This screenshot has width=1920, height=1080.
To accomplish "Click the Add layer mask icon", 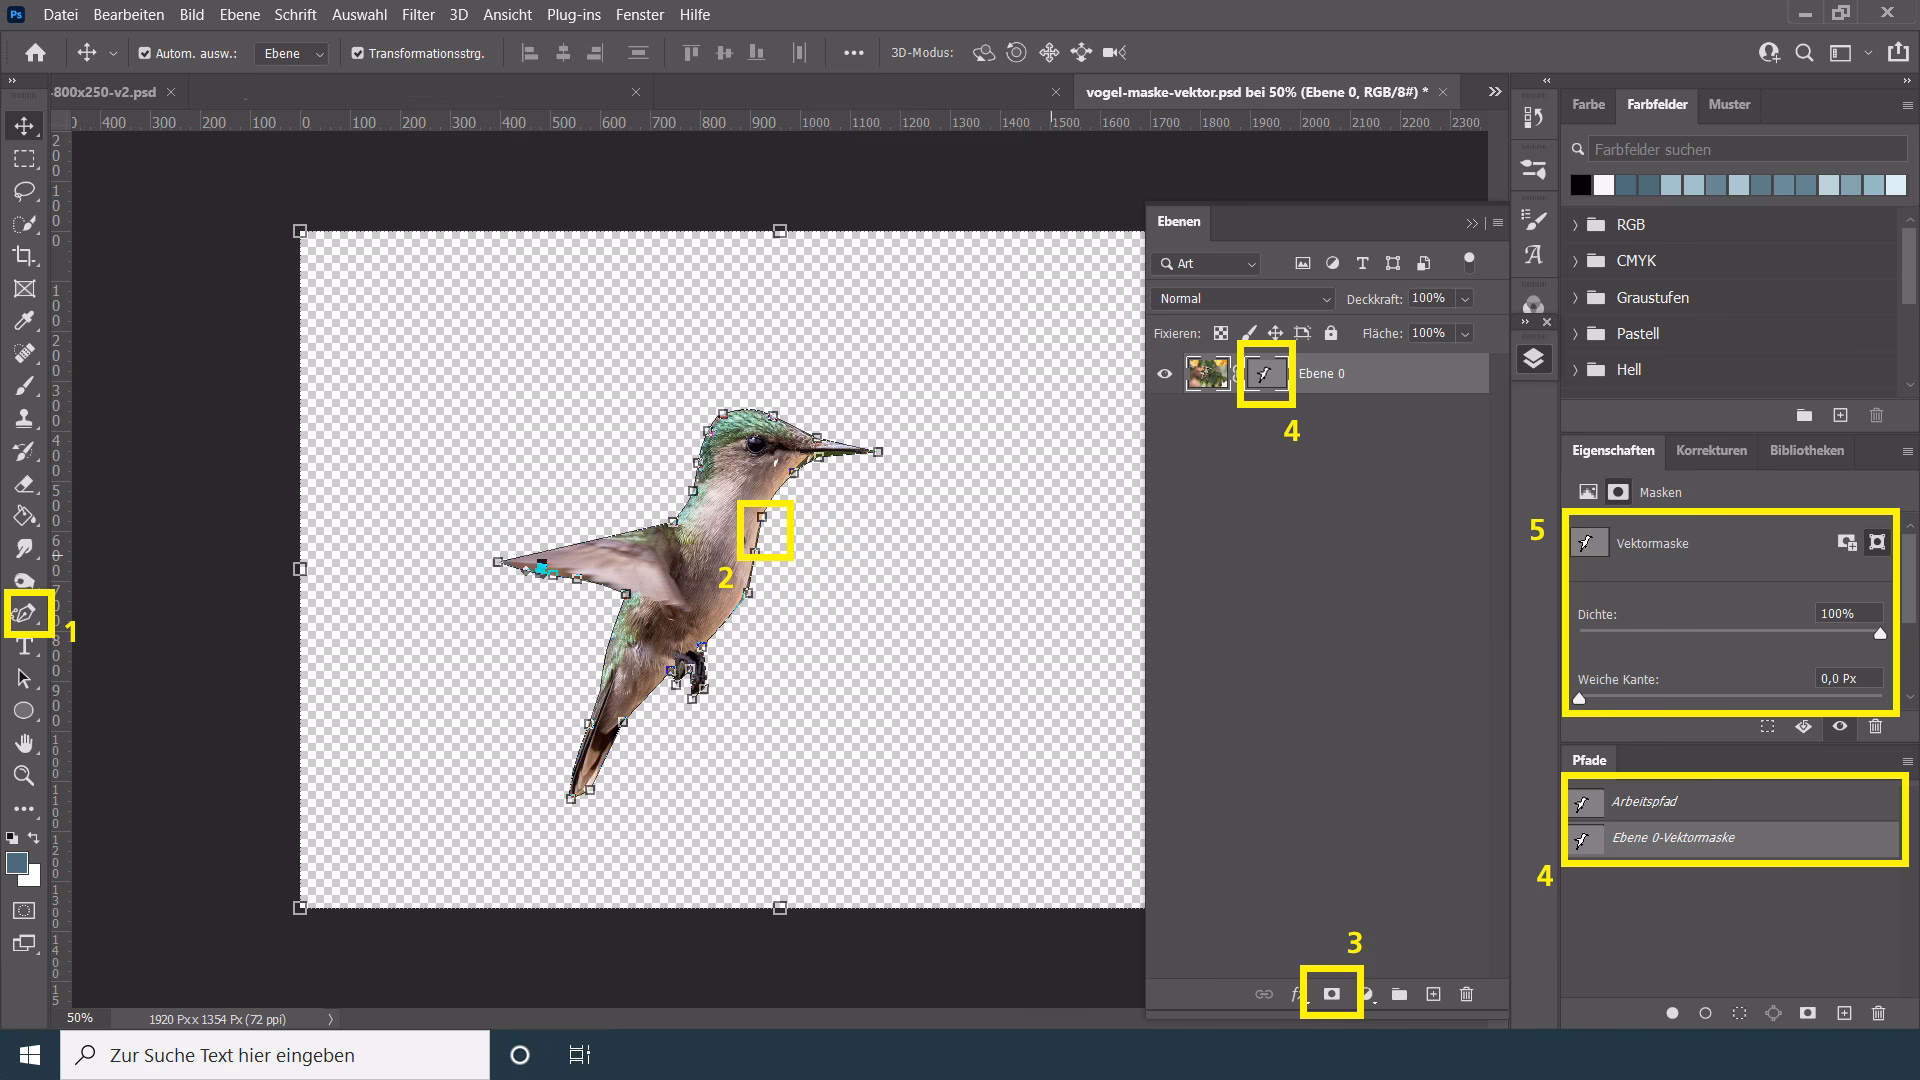I will point(1331,993).
